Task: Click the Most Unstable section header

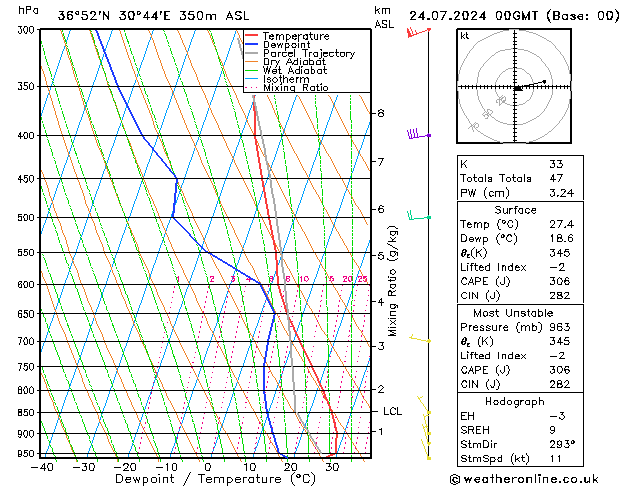Action: pyautogui.click(x=513, y=313)
